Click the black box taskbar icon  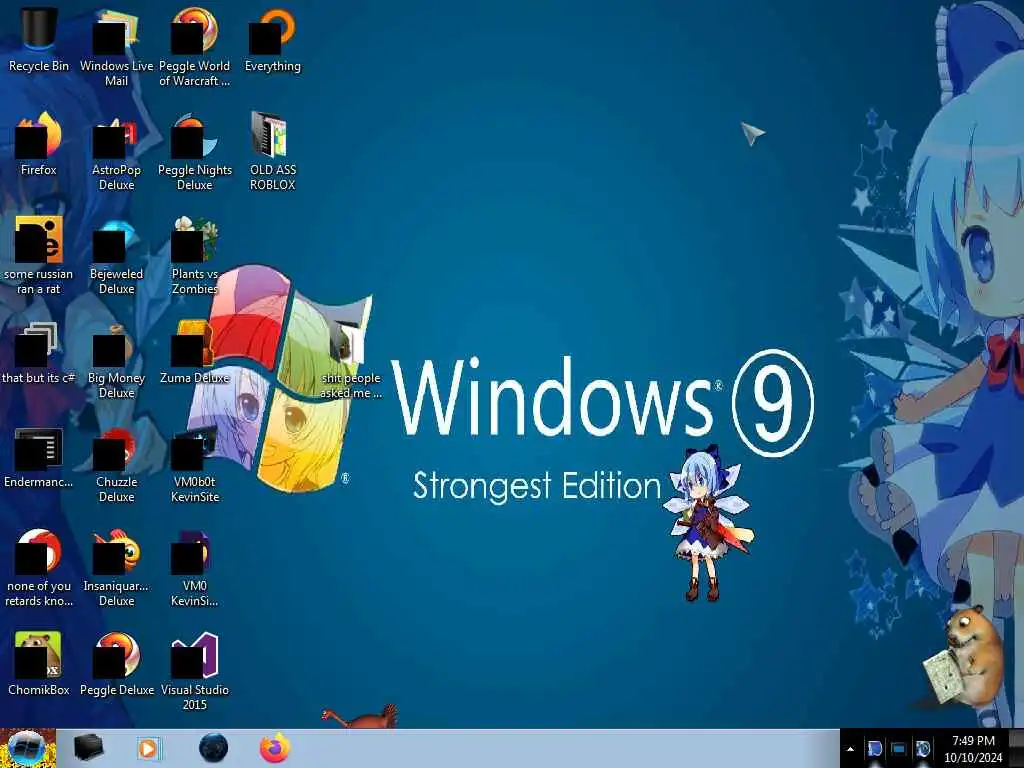[88, 748]
